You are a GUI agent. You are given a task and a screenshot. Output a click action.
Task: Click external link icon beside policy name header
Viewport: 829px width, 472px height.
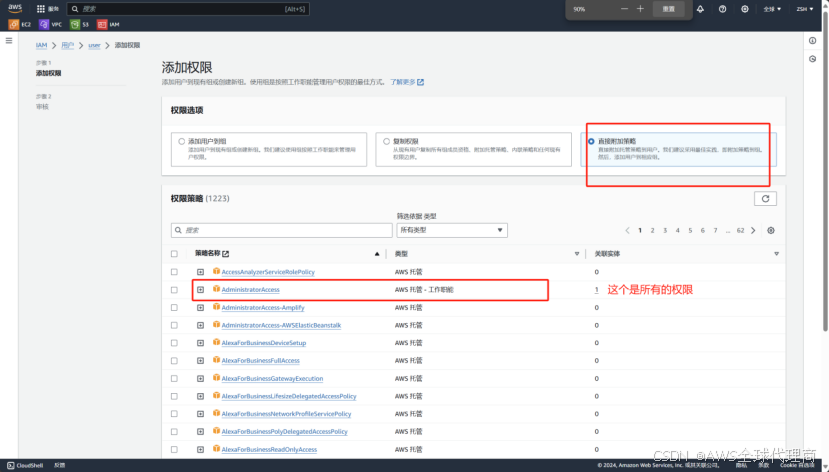pyautogui.click(x=226, y=254)
